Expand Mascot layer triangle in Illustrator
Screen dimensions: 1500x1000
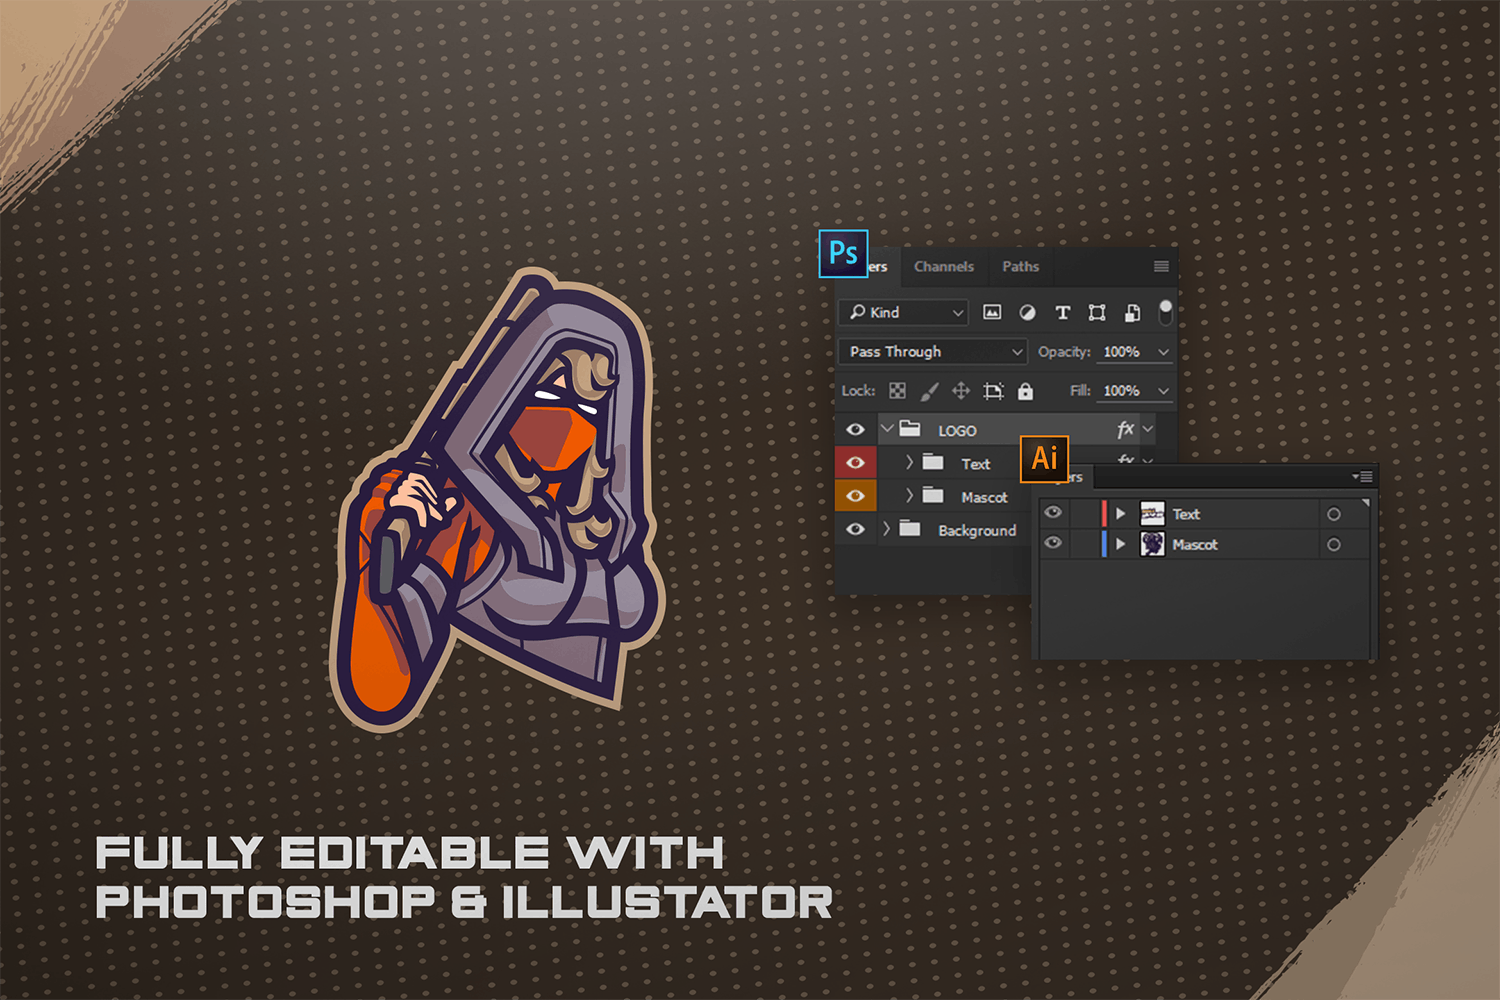(x=1121, y=544)
